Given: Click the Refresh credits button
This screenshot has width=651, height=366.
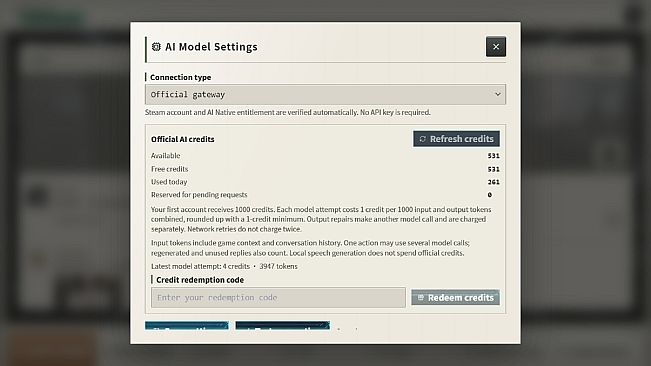Looking at the screenshot, I should click(456, 139).
